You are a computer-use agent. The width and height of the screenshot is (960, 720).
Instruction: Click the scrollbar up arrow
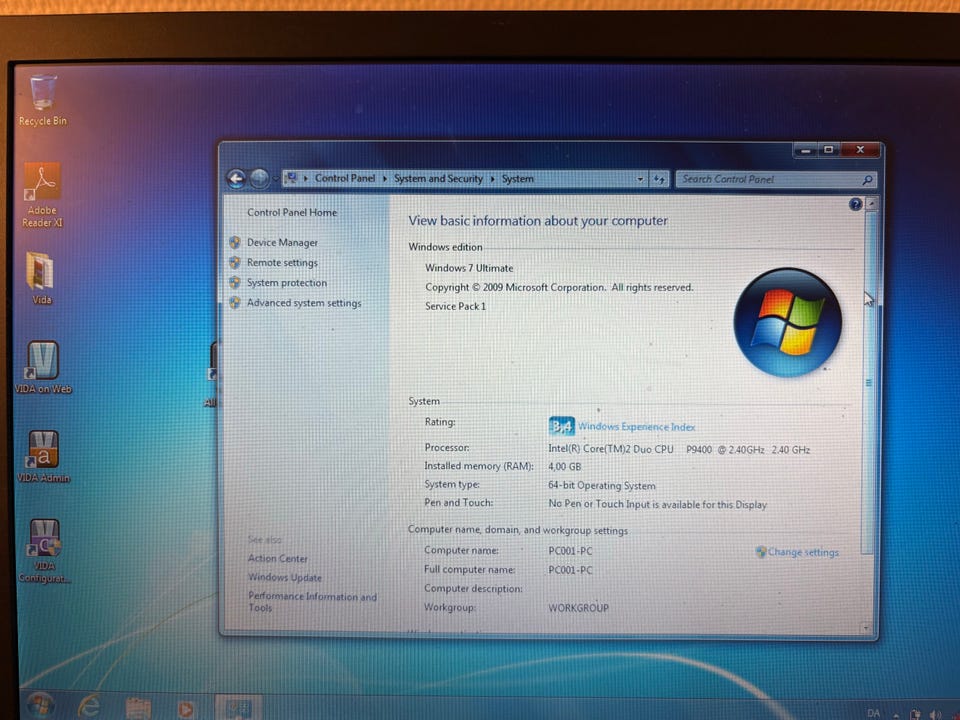point(871,203)
